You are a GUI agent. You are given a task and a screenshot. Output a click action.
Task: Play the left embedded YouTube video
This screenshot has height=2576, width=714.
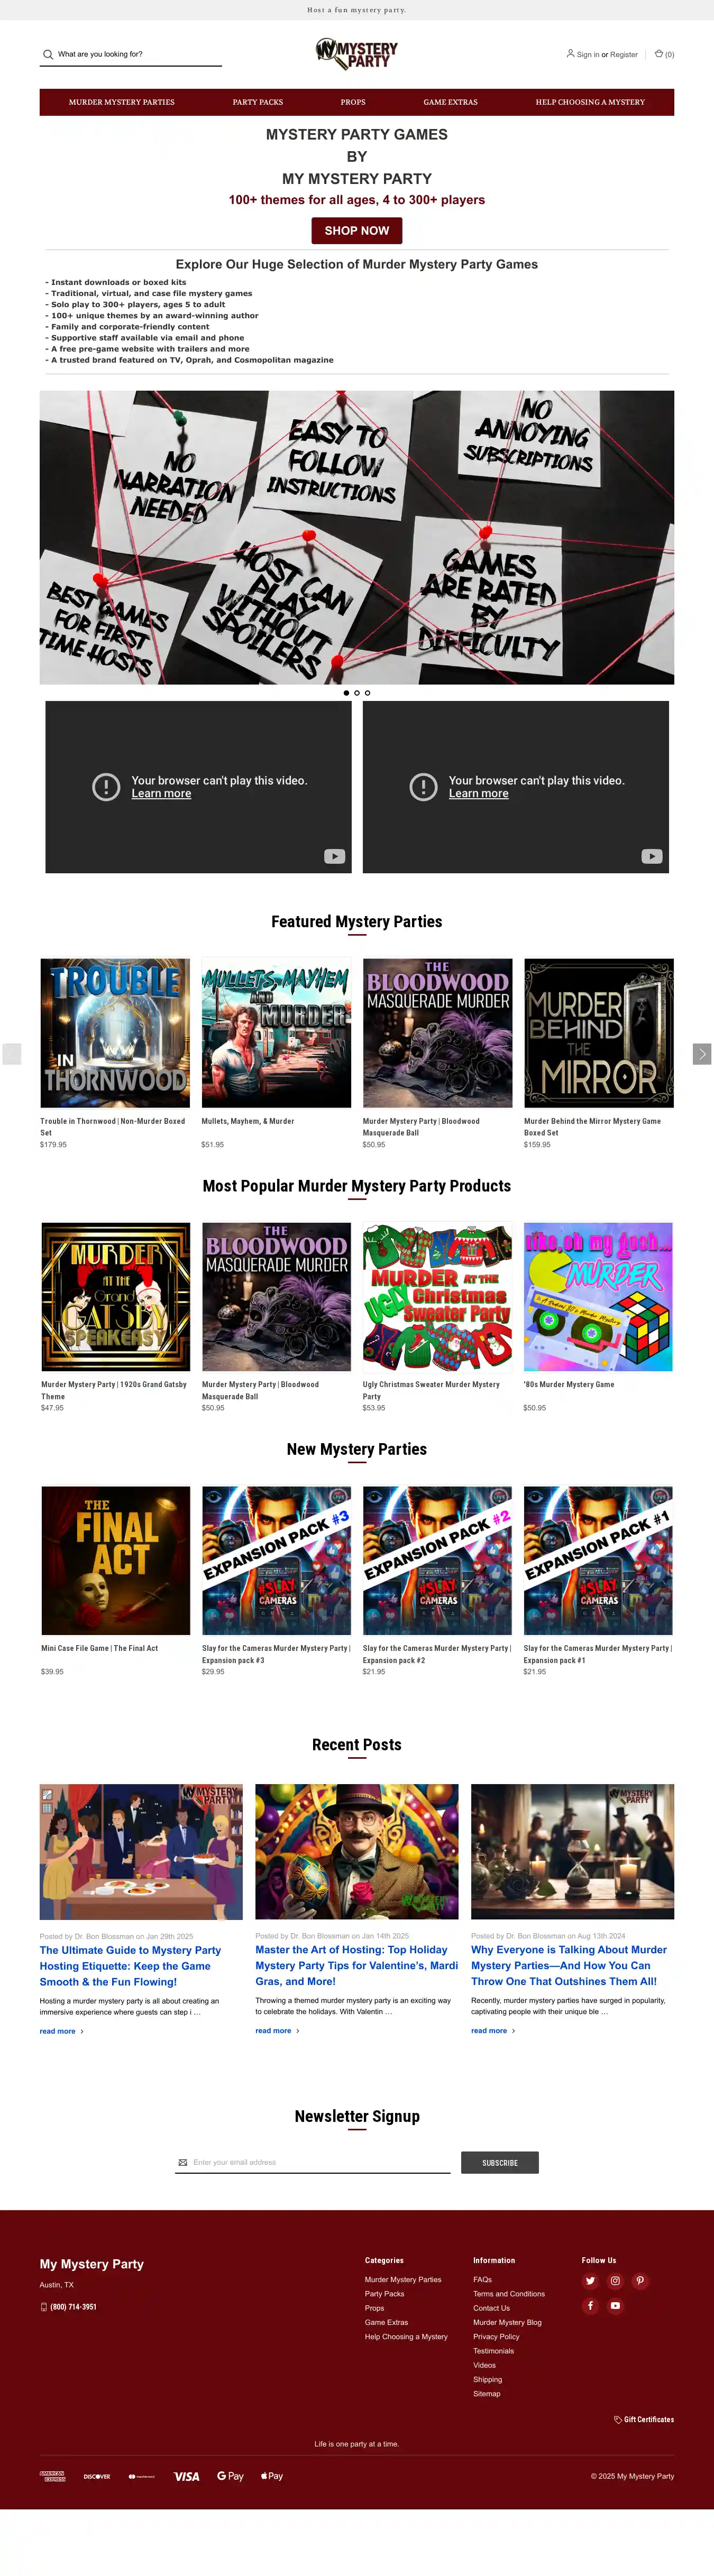[198, 787]
